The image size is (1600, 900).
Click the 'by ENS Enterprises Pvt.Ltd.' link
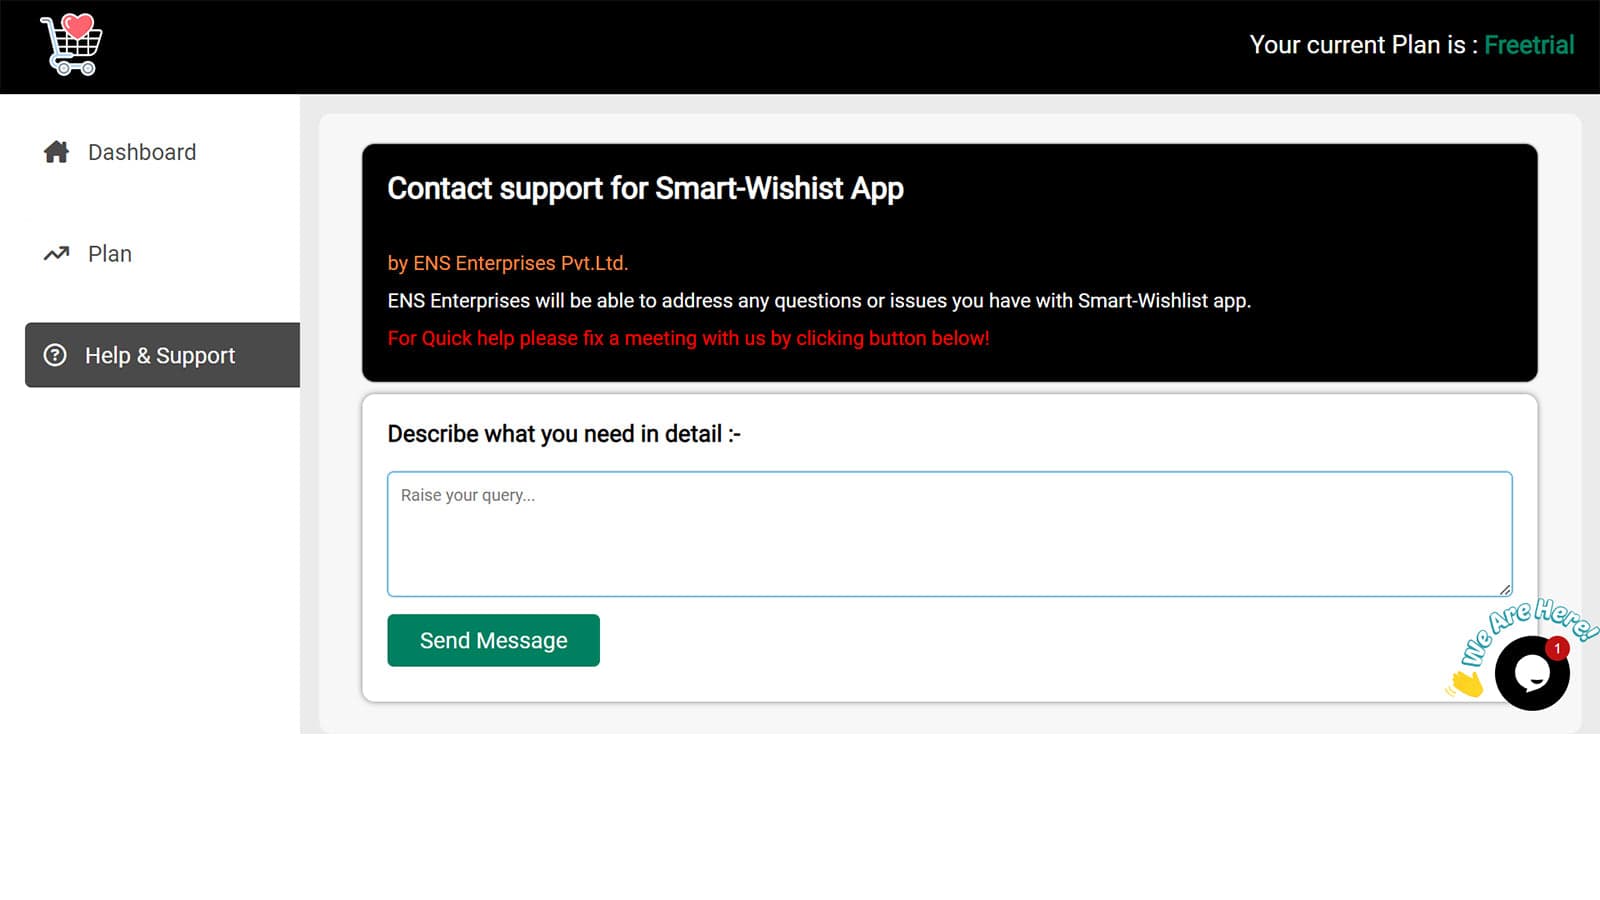(507, 263)
